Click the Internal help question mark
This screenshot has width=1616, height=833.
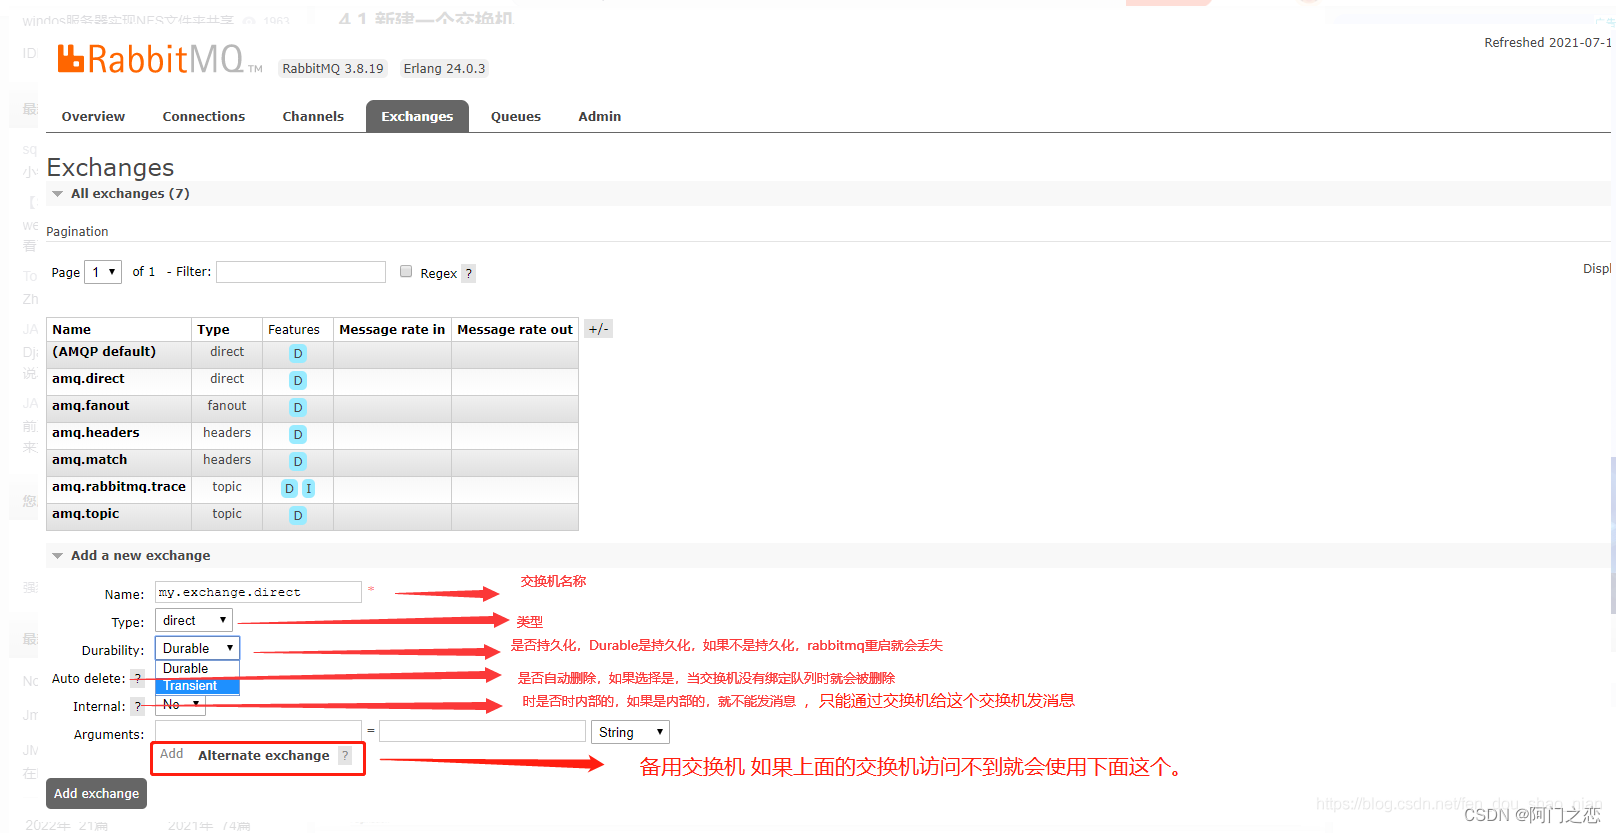click(138, 707)
